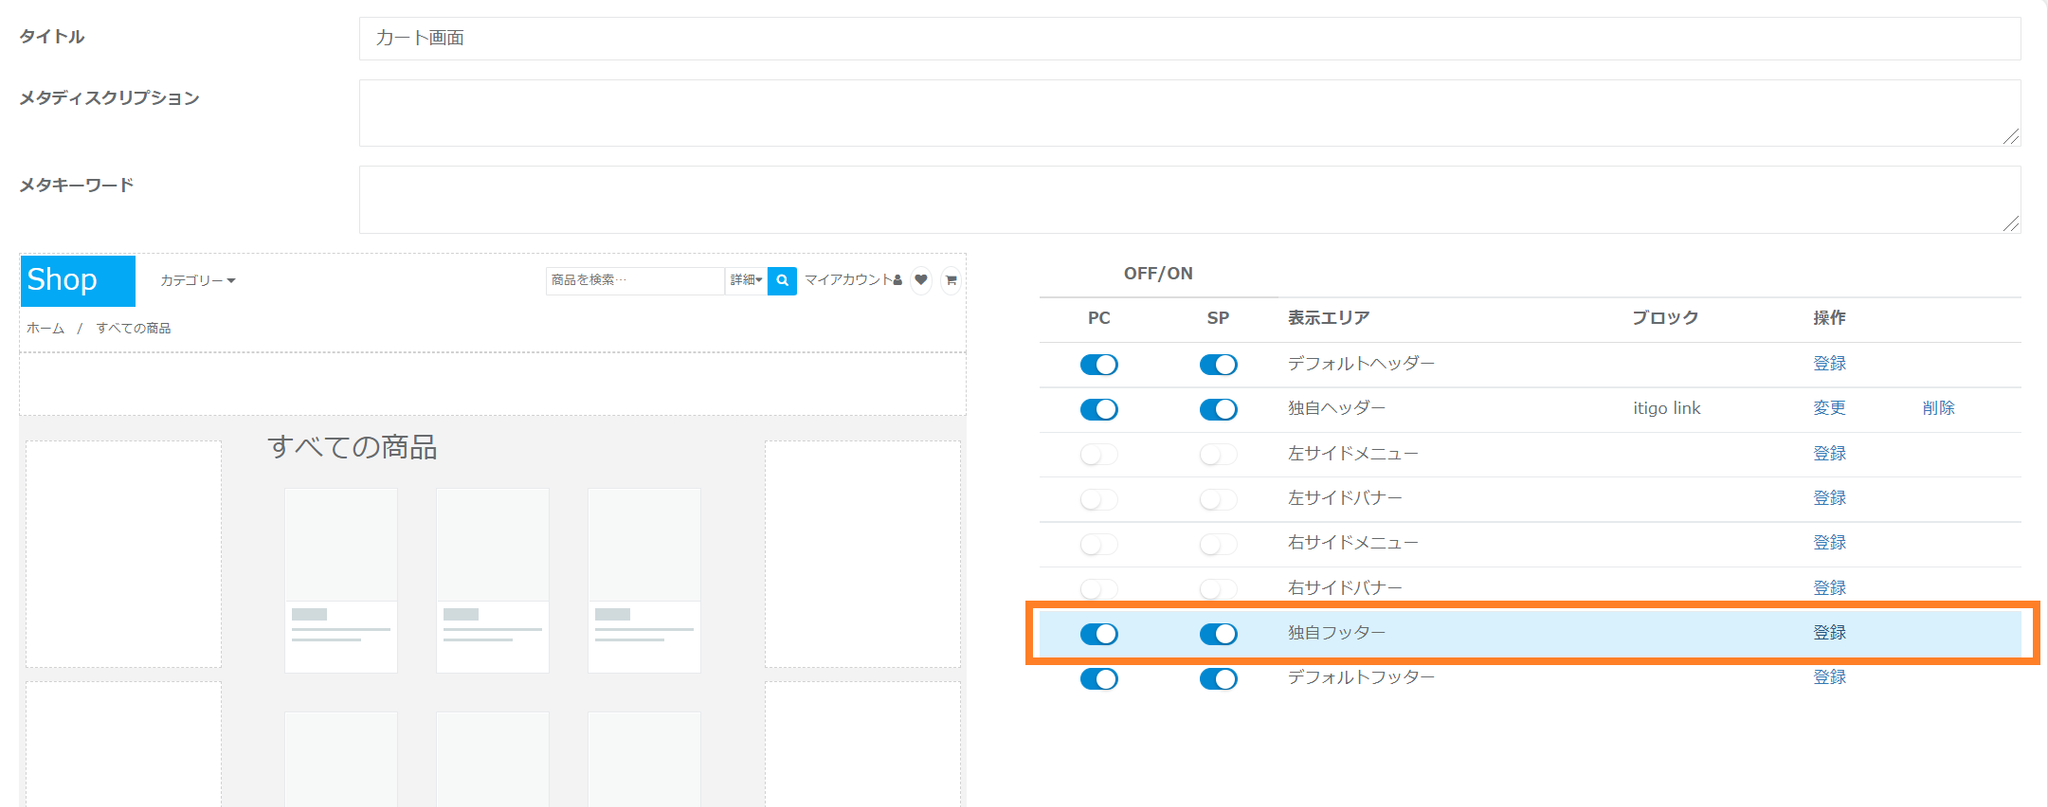Open the 詳細 search options dropdown

[745, 281]
